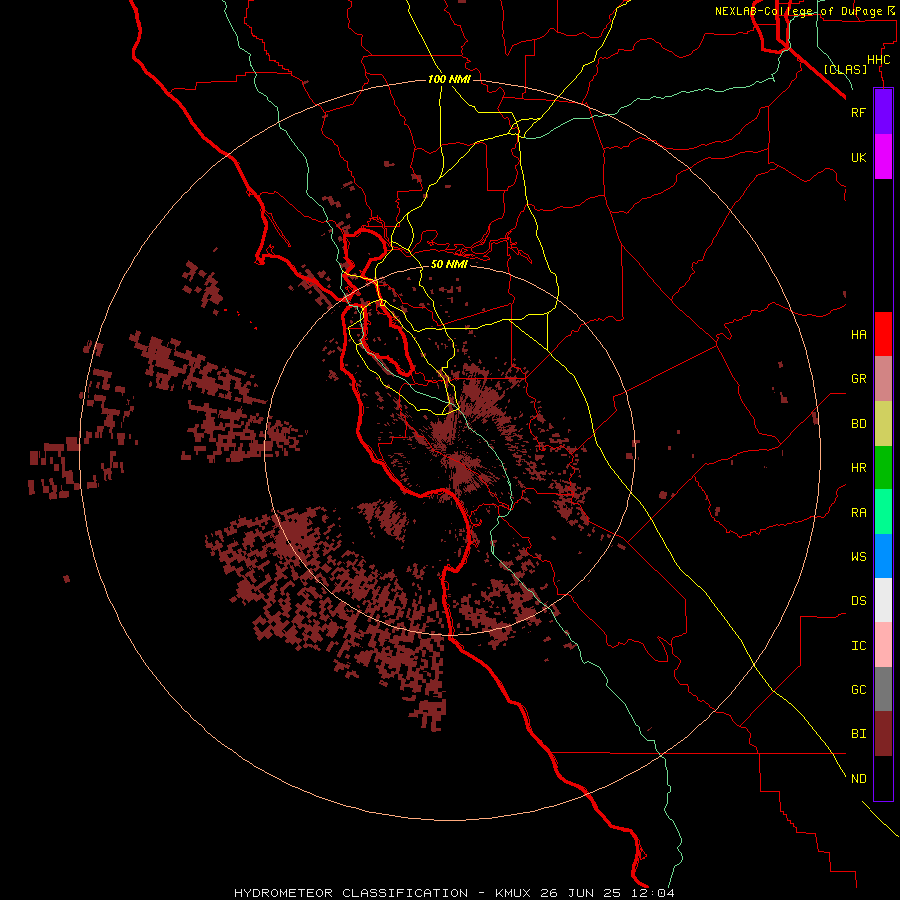Click the "[CLAS]" units label
Viewport: 900px width, 900px height.
point(845,69)
